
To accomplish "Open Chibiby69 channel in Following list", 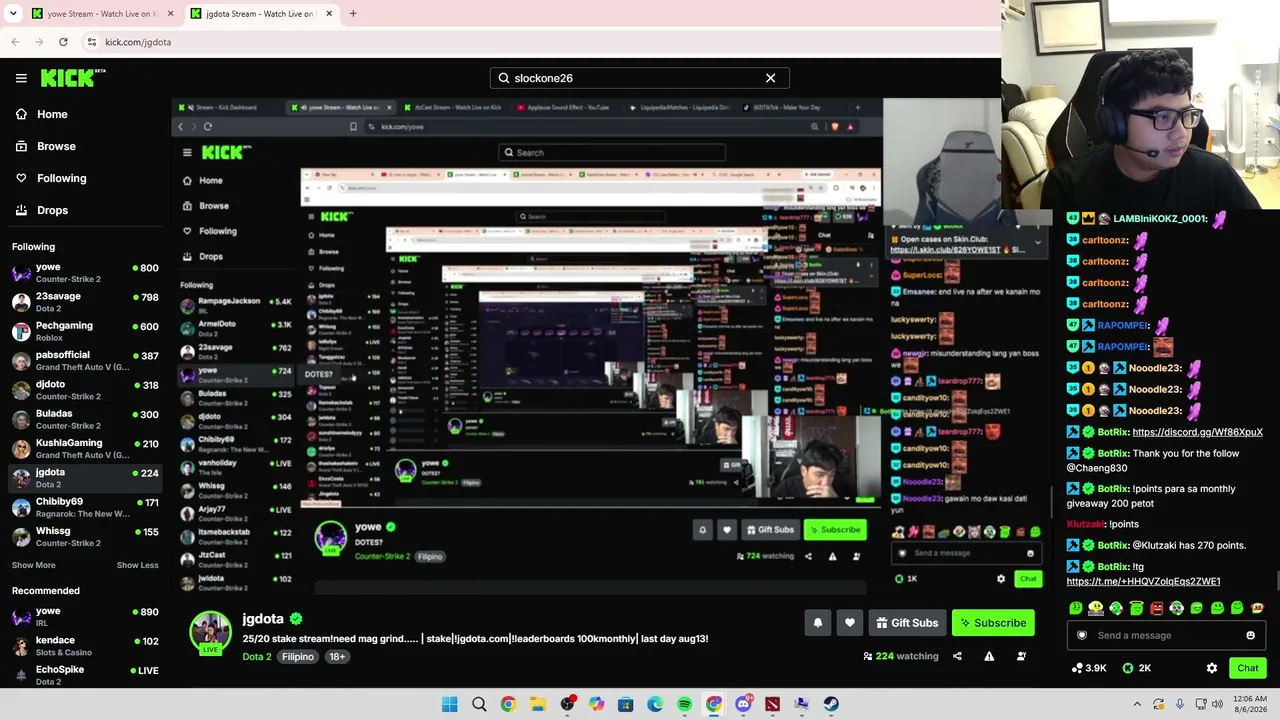I will pyautogui.click(x=85, y=507).
